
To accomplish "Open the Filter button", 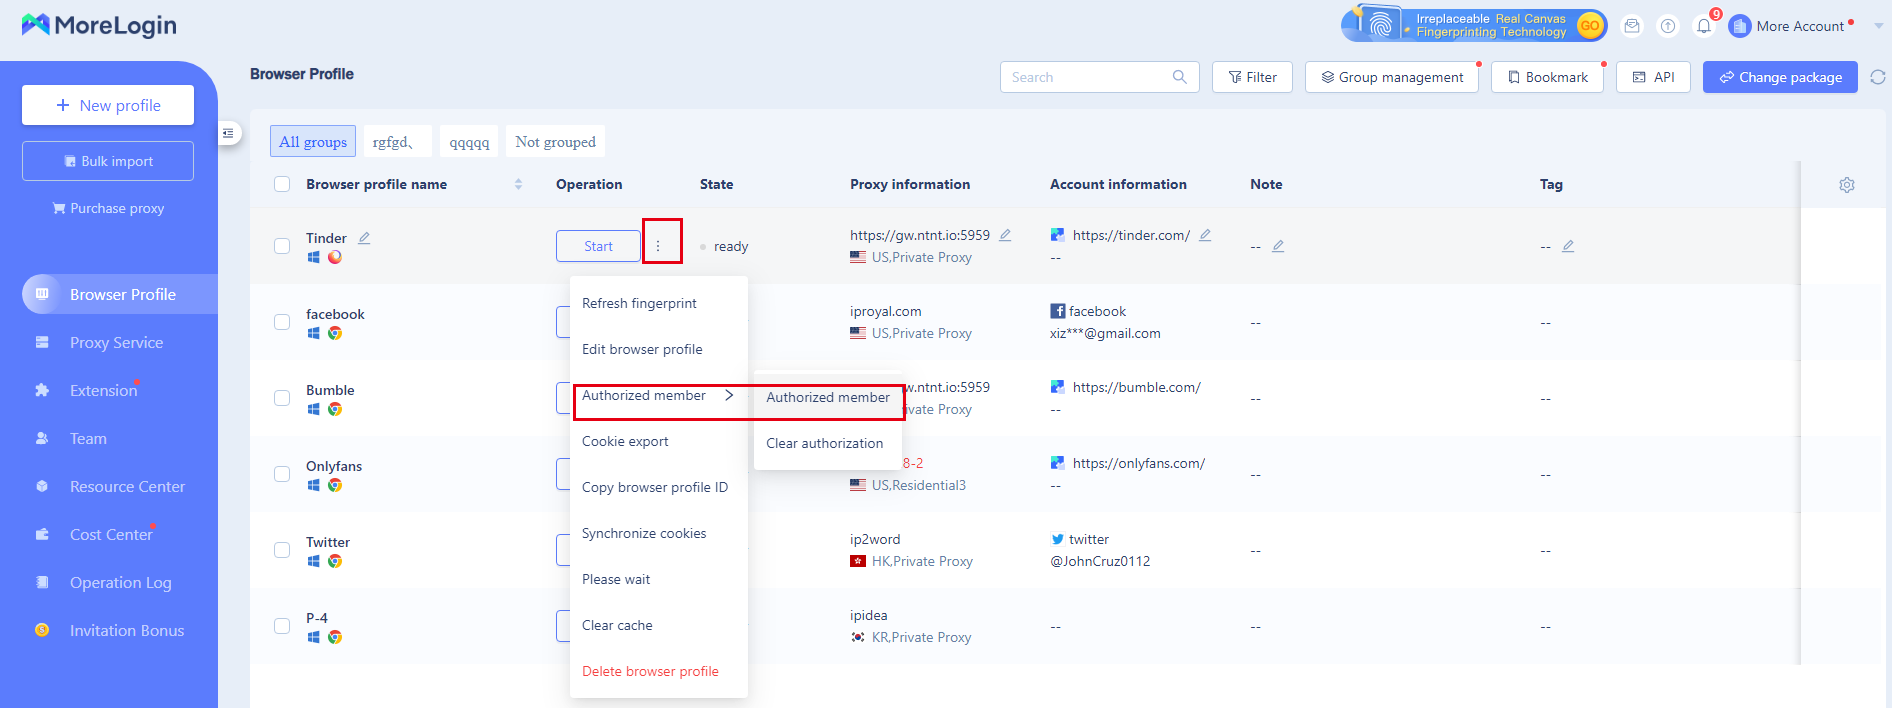I will pyautogui.click(x=1252, y=77).
